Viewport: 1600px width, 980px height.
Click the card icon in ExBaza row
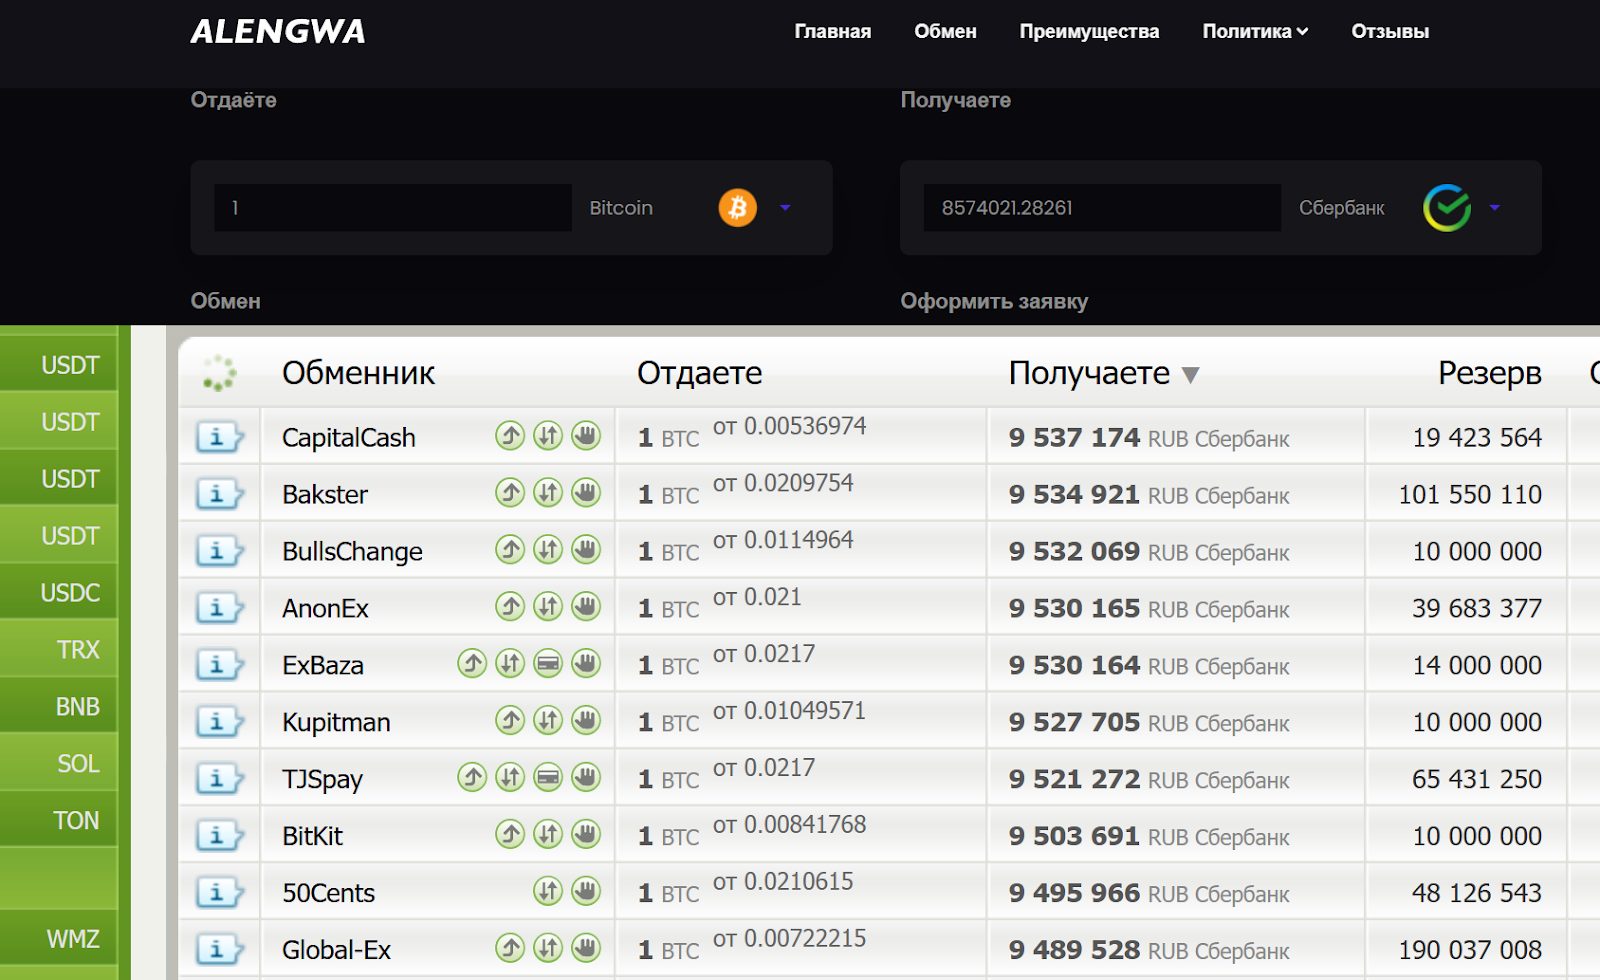click(548, 664)
